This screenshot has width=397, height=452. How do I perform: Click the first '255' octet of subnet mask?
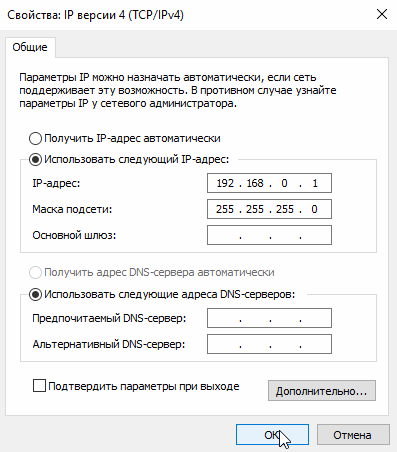pyautogui.click(x=225, y=209)
